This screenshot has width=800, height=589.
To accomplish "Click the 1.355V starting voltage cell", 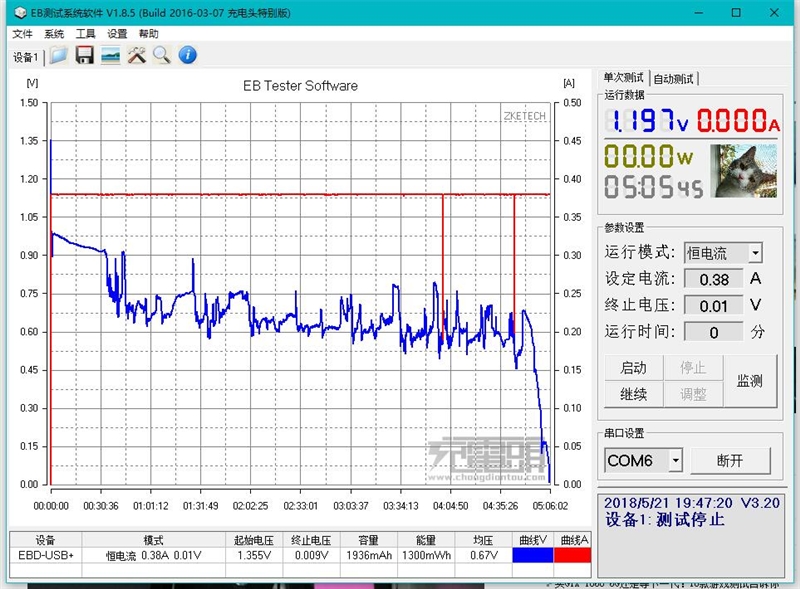I will click(x=254, y=555).
